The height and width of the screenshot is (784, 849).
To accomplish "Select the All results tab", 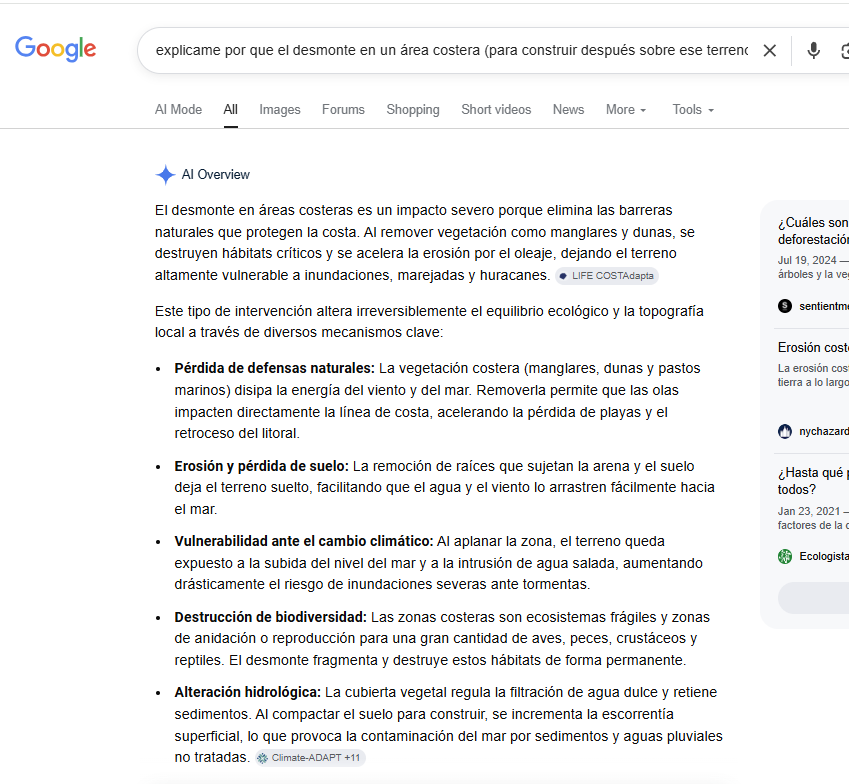I will 231,109.
